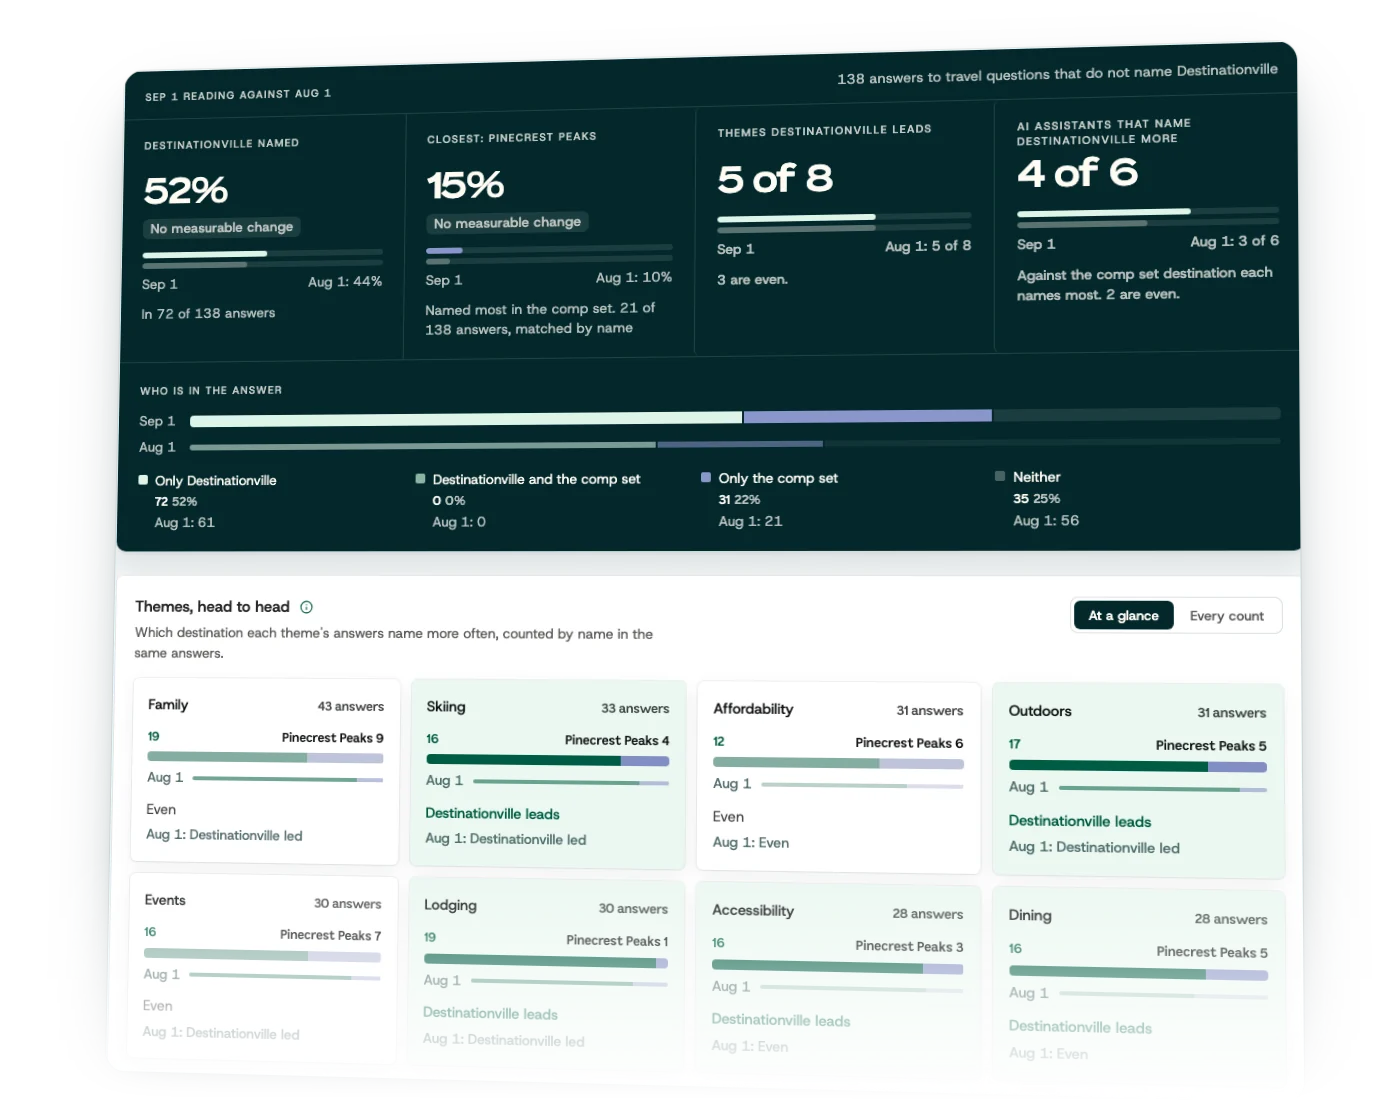Switch to the Every count view
The image size is (1380, 1100).
1227,616
